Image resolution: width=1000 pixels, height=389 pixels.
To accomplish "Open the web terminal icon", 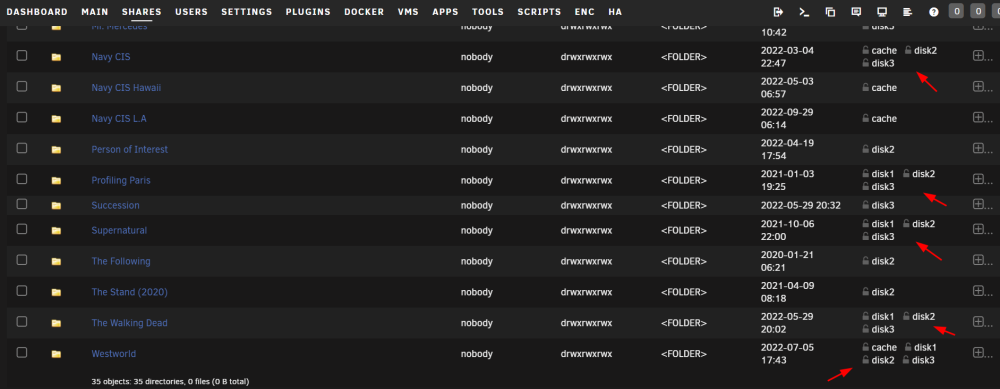I will (x=804, y=12).
